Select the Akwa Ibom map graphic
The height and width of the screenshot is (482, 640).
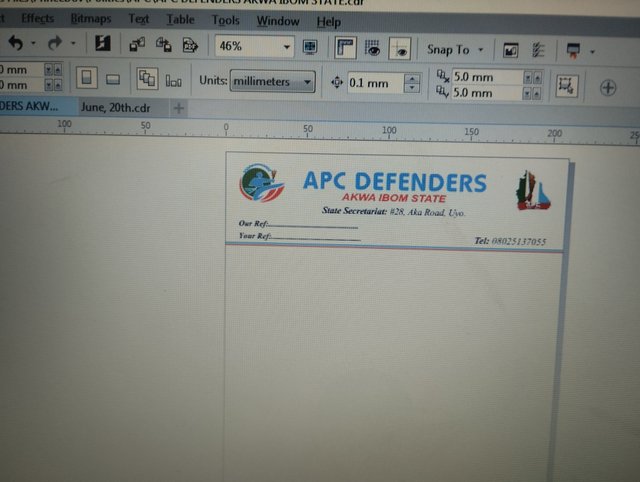coord(533,191)
